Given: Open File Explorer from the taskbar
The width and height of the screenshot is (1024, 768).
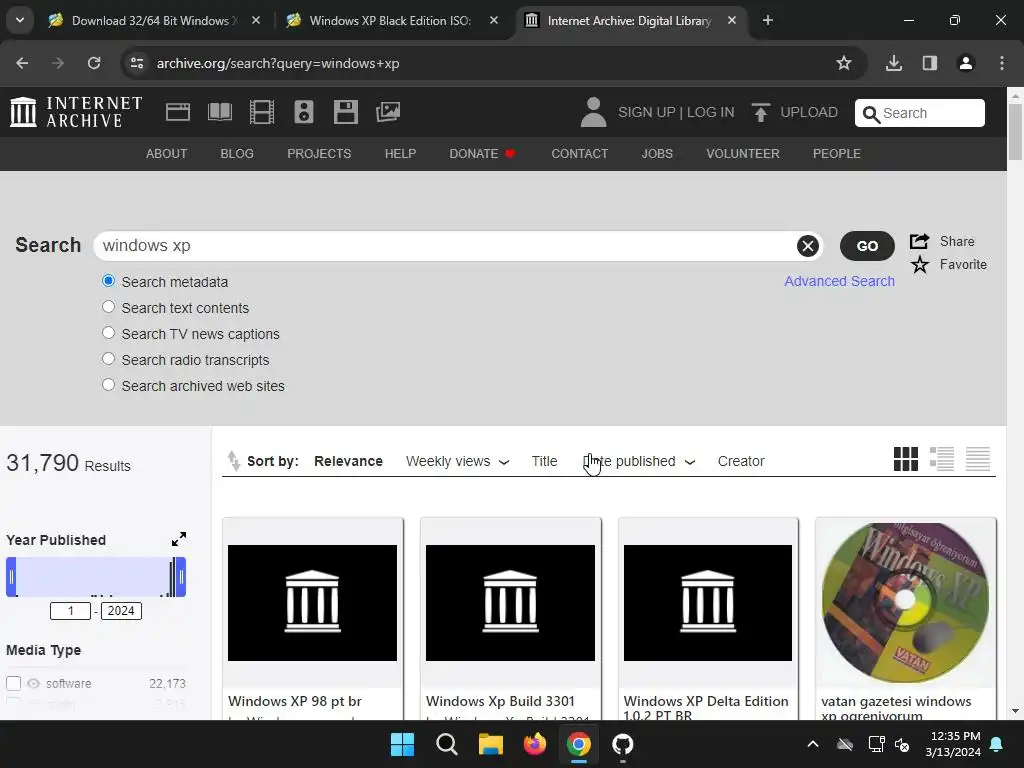Looking at the screenshot, I should coord(490,744).
